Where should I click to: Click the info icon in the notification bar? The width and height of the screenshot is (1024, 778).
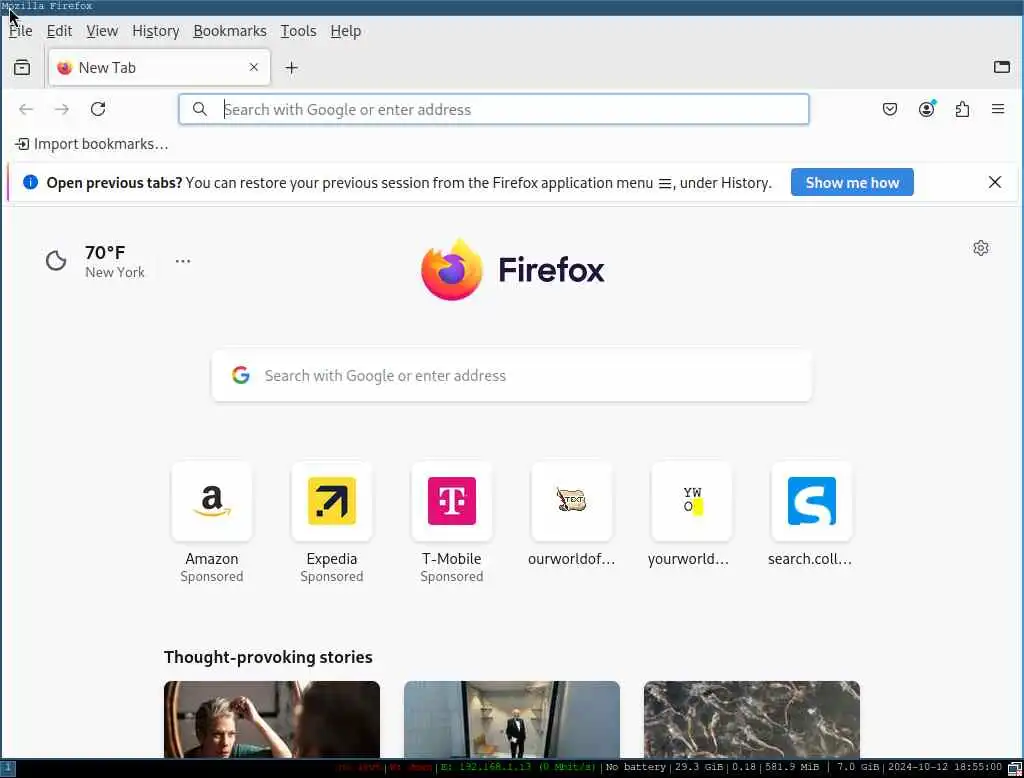(x=30, y=182)
